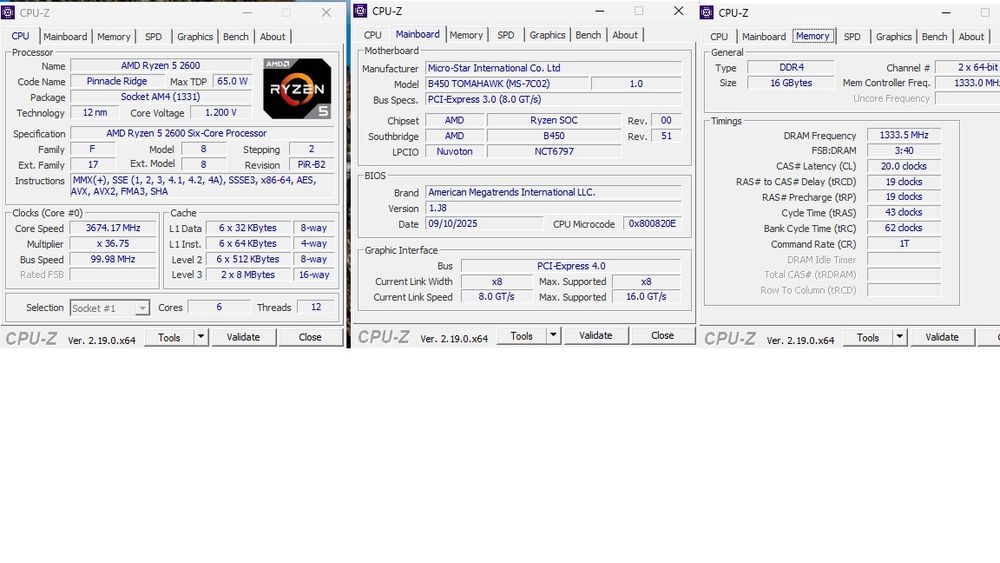The image size is (1000, 563).
Task: Click the American Megatrends BIOS brand field
Action: click(553, 192)
